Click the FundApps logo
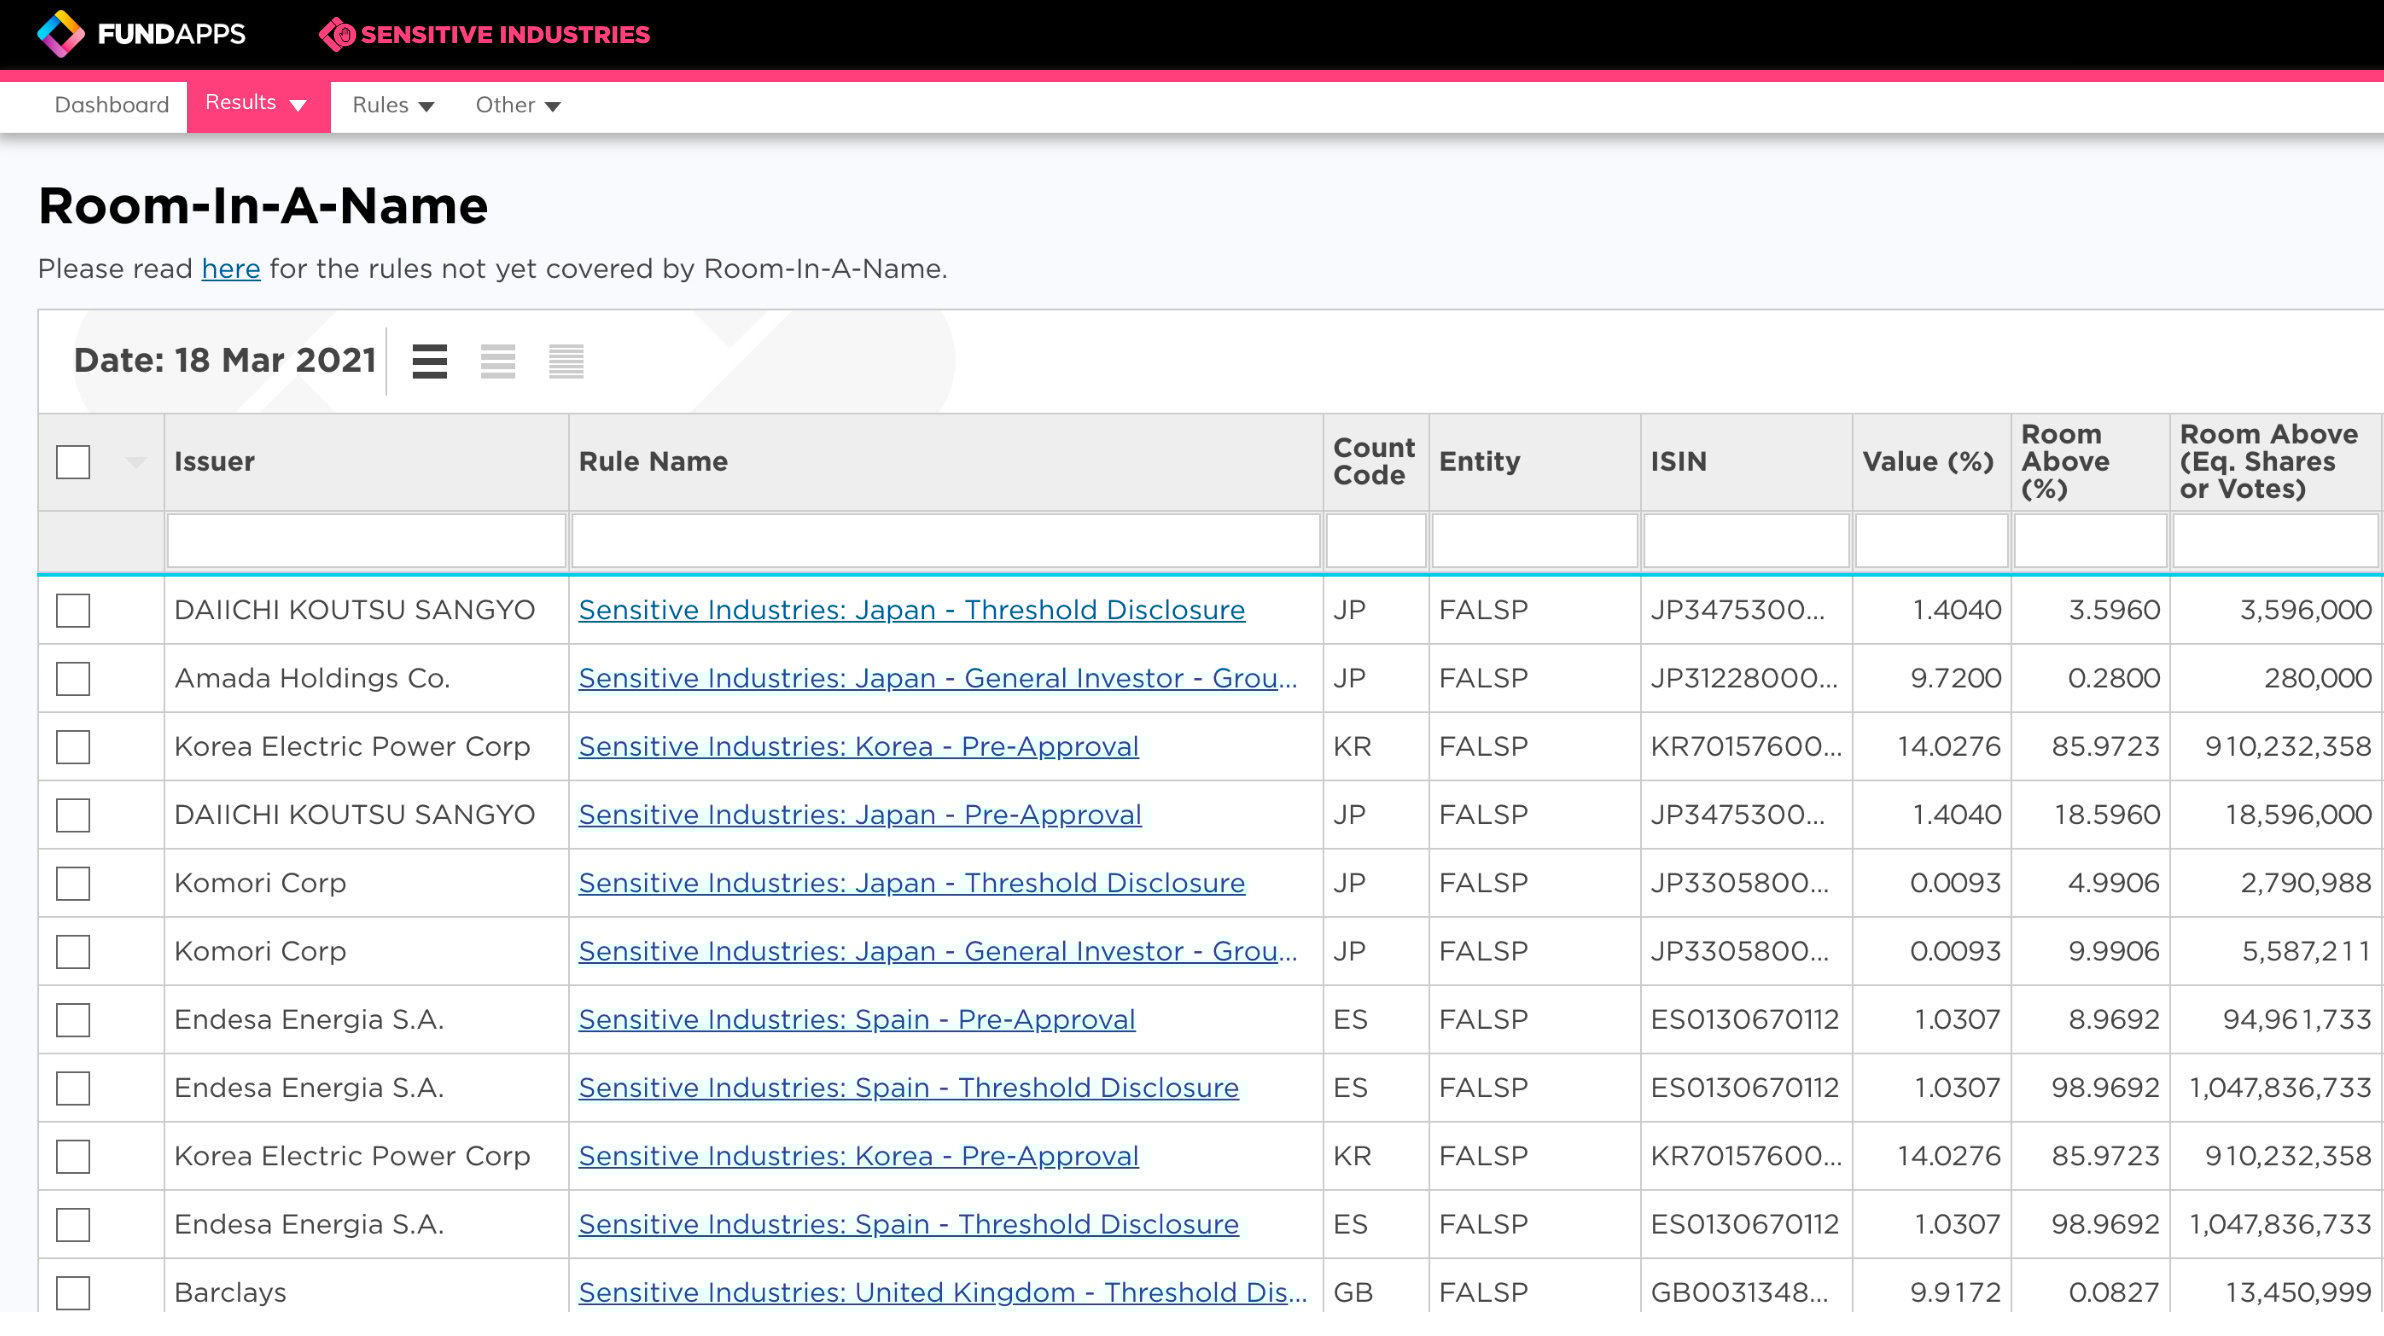 click(x=141, y=34)
